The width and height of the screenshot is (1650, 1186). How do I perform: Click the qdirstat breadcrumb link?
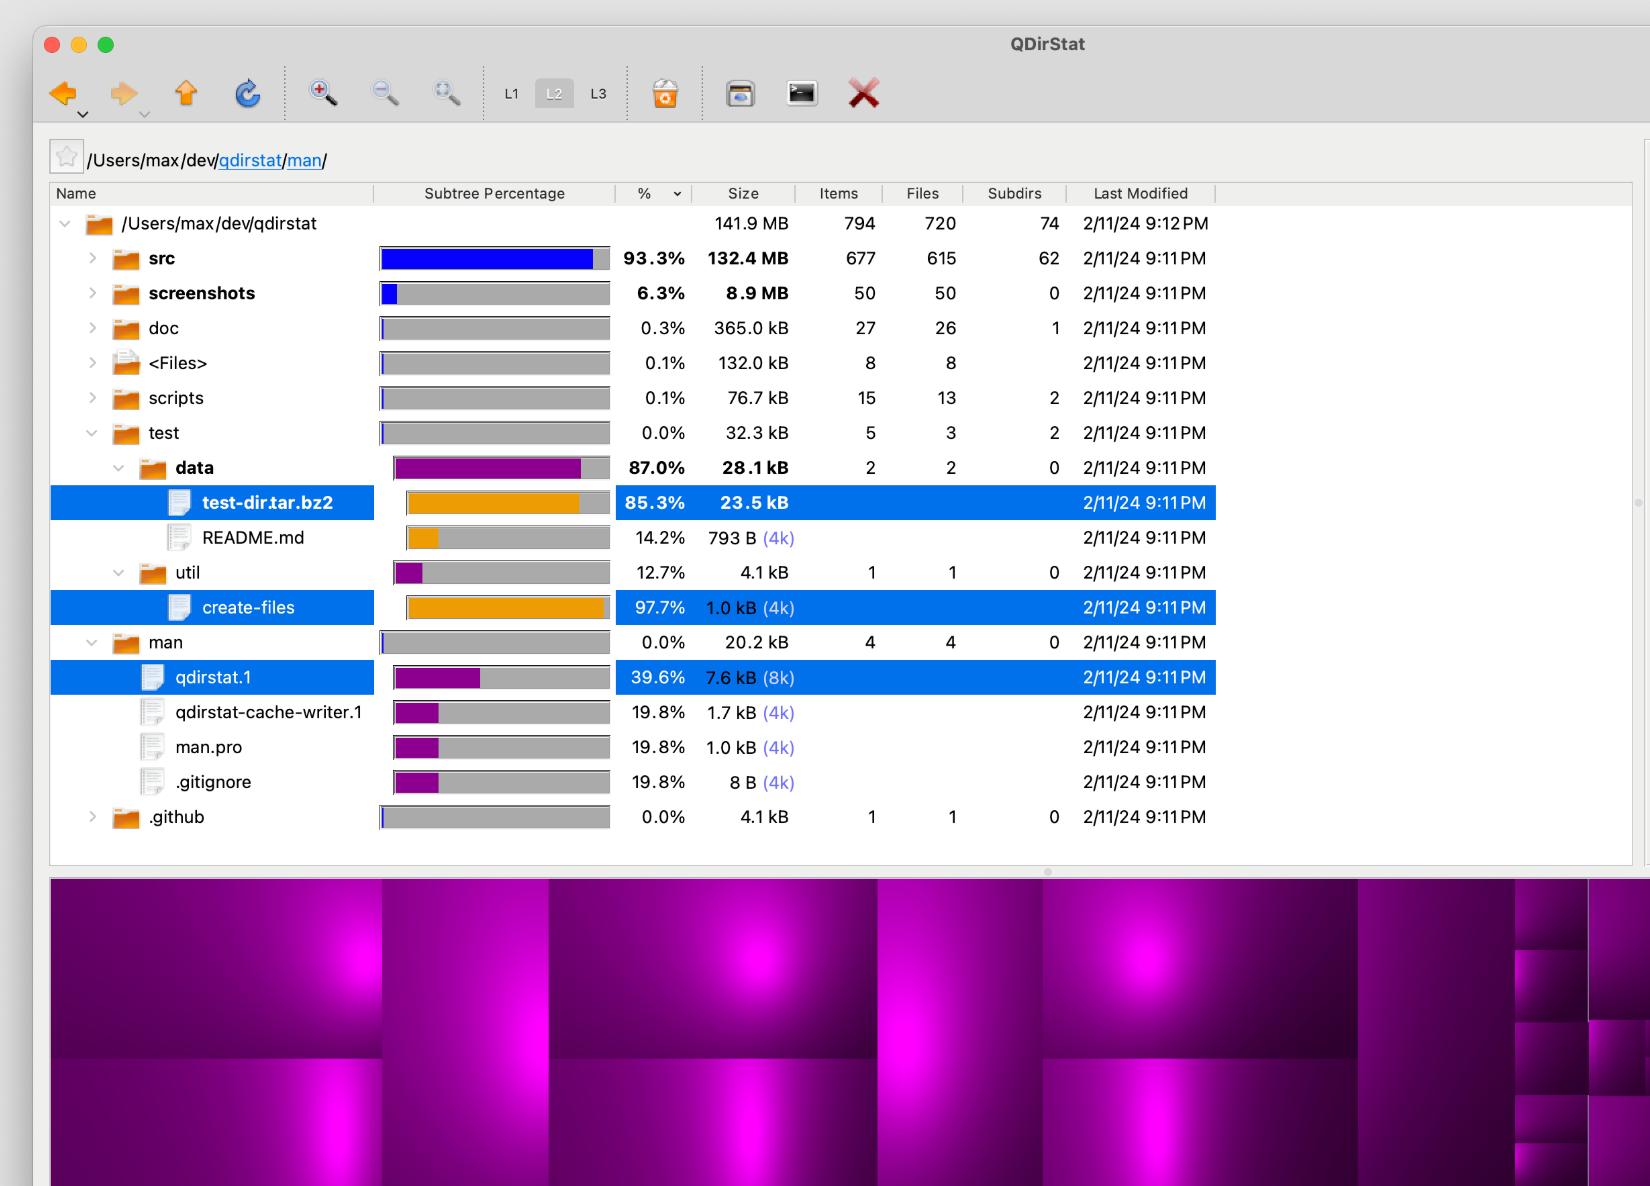coord(250,161)
